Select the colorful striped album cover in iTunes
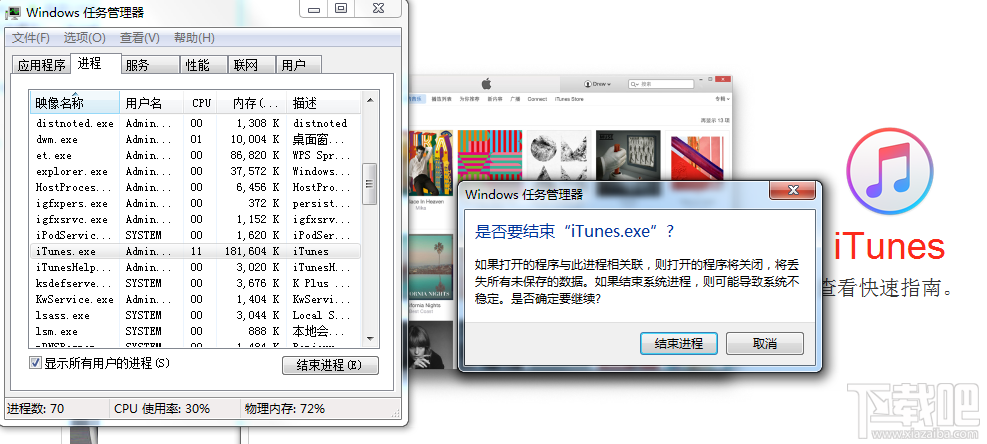This screenshot has height=444, width=987. pos(490,155)
